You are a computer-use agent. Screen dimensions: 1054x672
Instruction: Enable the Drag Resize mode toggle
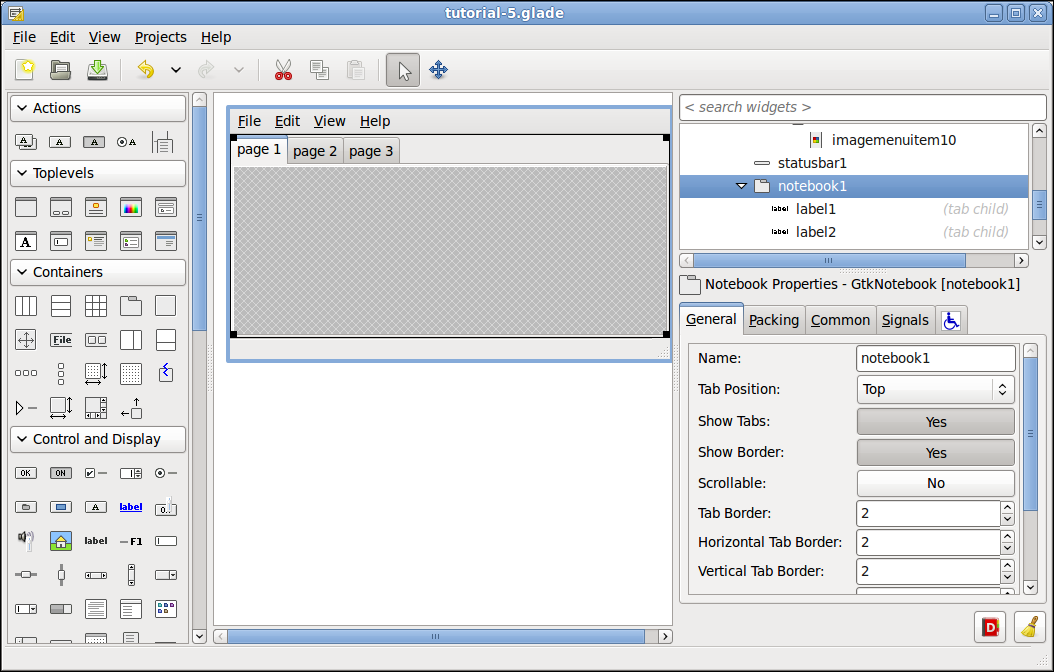point(438,70)
